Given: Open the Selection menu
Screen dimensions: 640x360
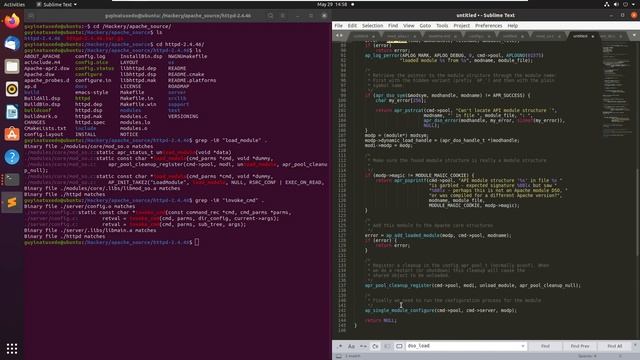Looking at the screenshot, I should 372,25.
